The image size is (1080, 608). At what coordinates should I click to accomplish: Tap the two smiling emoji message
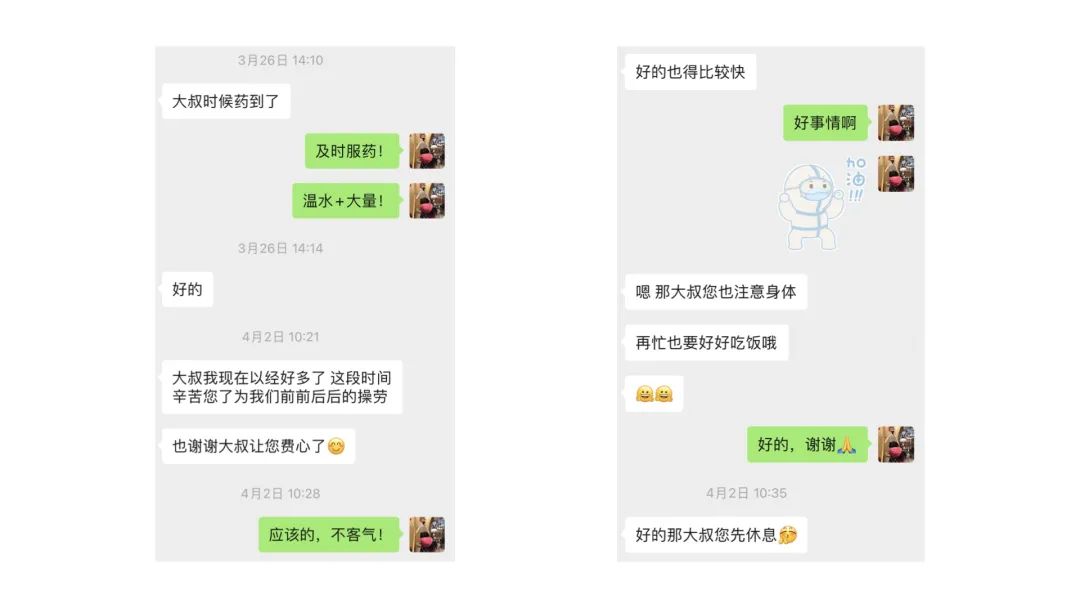[x=654, y=394]
